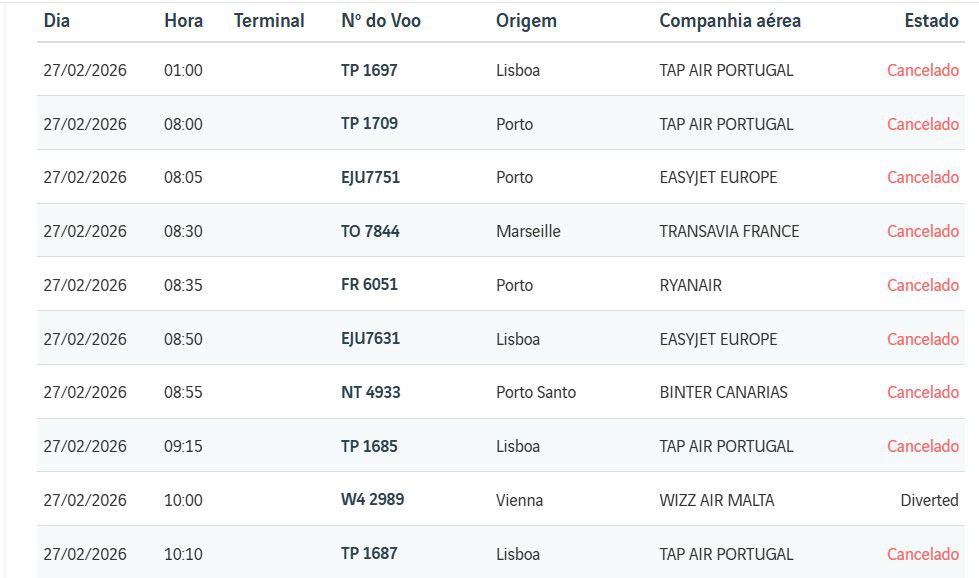979x578 pixels.
Task: Click the W4 2989 flight number
Action: pos(372,499)
